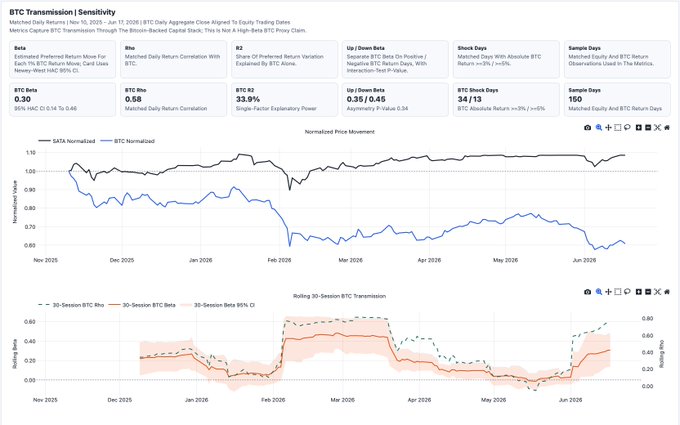Click the 'Normalized Value' y-axis label

15,202
